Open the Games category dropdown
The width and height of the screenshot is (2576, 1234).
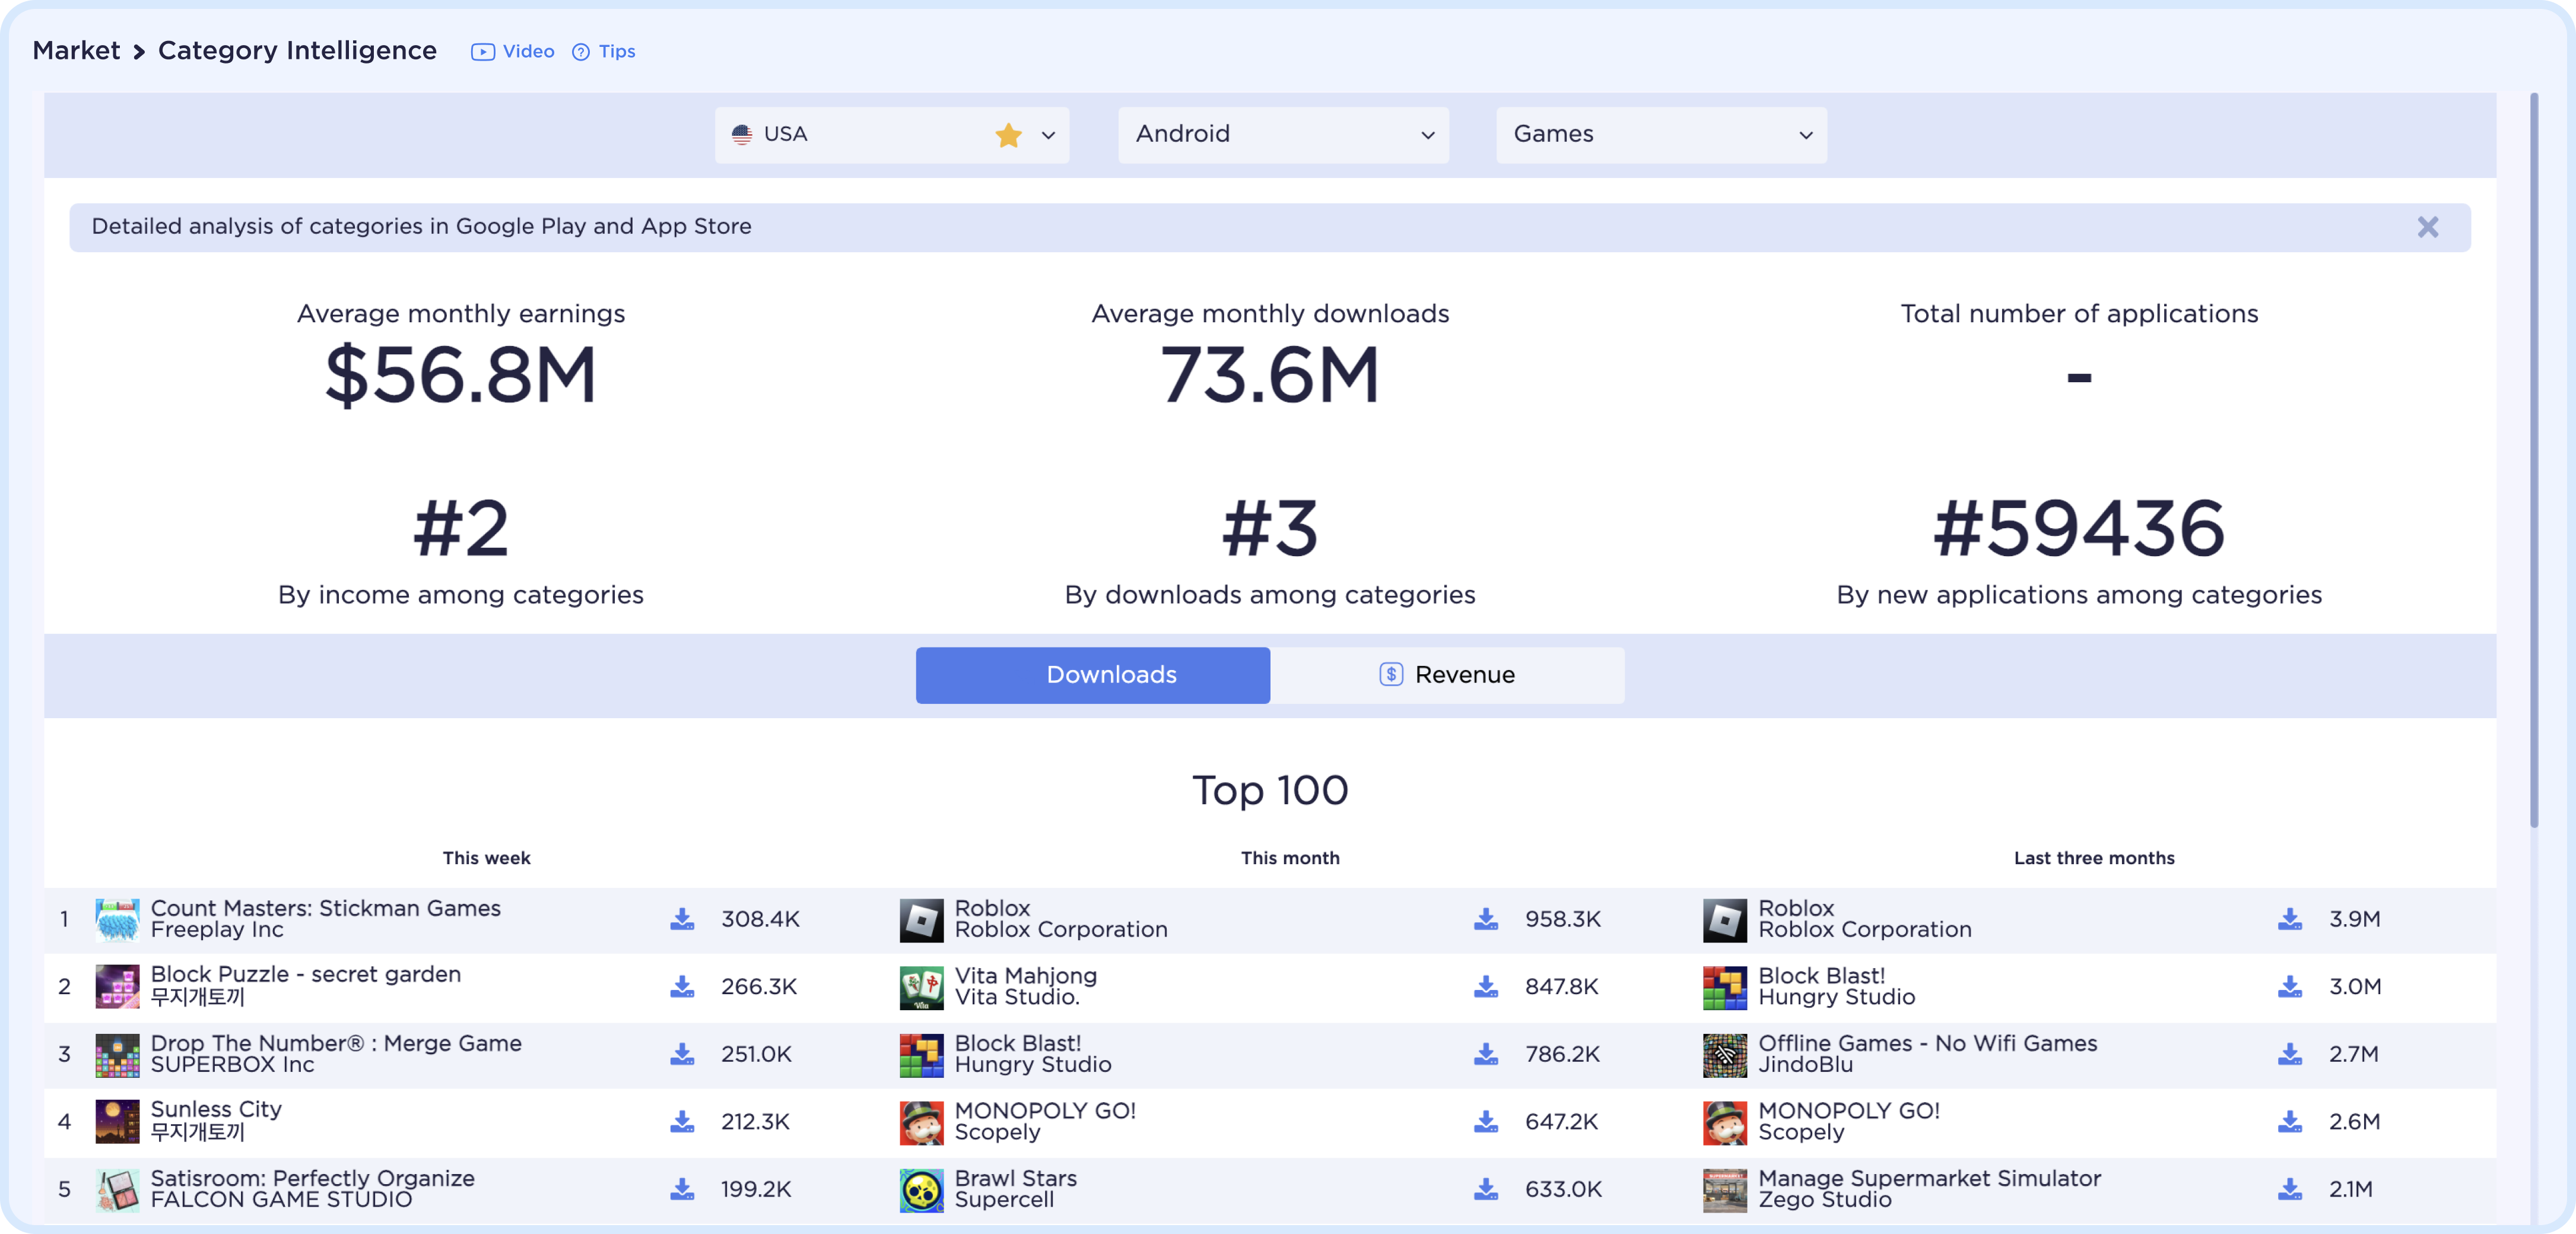[x=1661, y=134]
